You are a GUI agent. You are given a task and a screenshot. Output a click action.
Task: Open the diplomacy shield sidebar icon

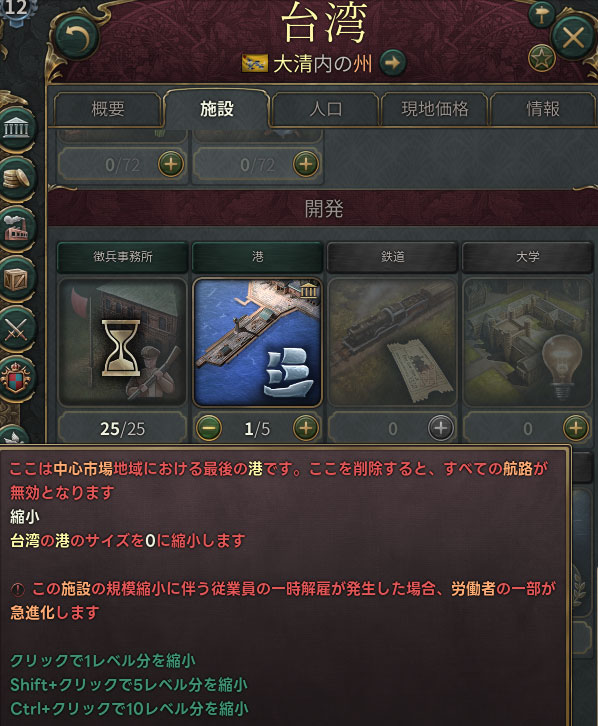tap(17, 380)
